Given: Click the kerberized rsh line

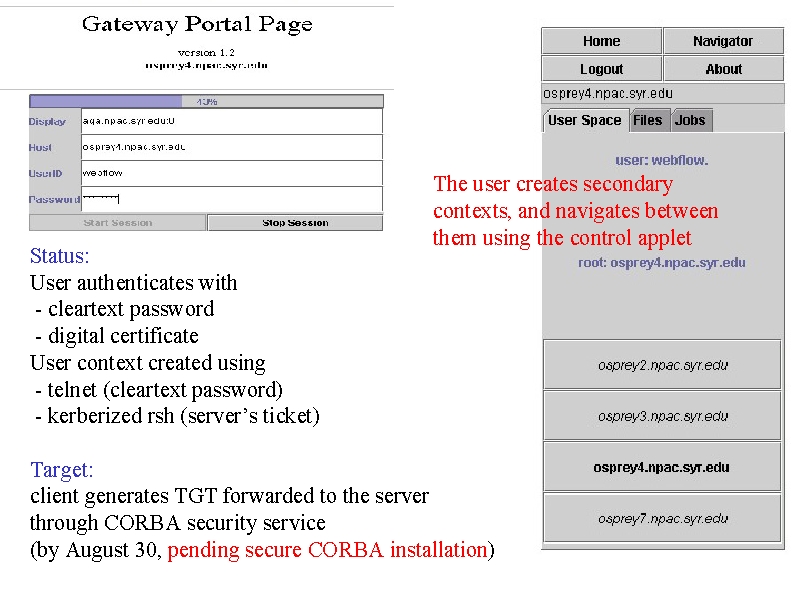Looking at the screenshot, I should pos(177,416).
